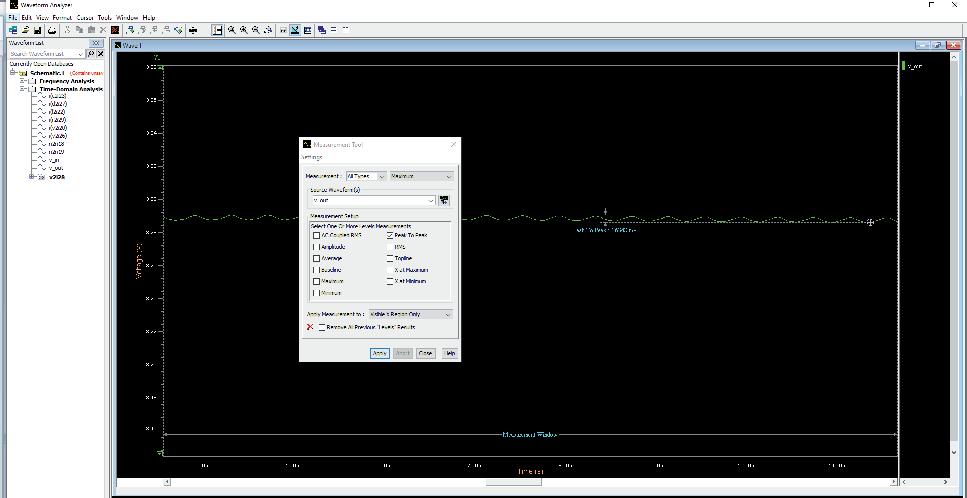Click the Close button in the dialog
The width and height of the screenshot is (967, 498).
[426, 353]
